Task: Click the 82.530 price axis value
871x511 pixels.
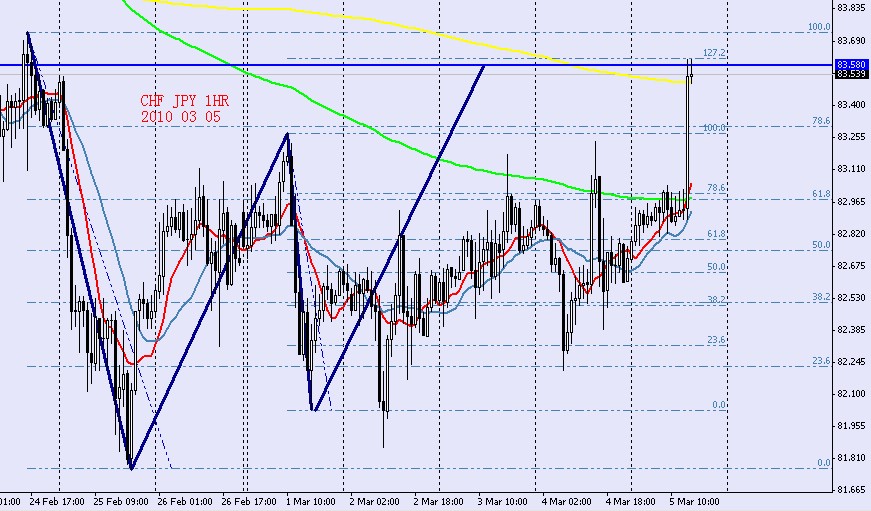Action: click(852, 298)
